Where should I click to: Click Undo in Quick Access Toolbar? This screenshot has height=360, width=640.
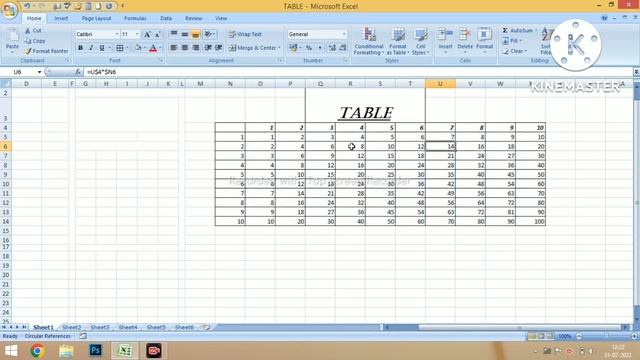click(27, 6)
